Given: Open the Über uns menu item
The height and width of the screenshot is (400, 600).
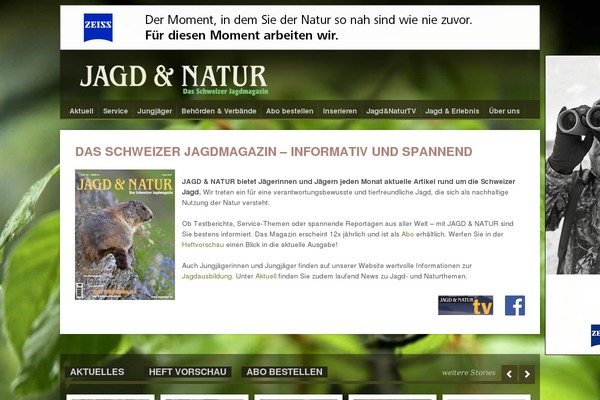Looking at the screenshot, I should tap(504, 111).
